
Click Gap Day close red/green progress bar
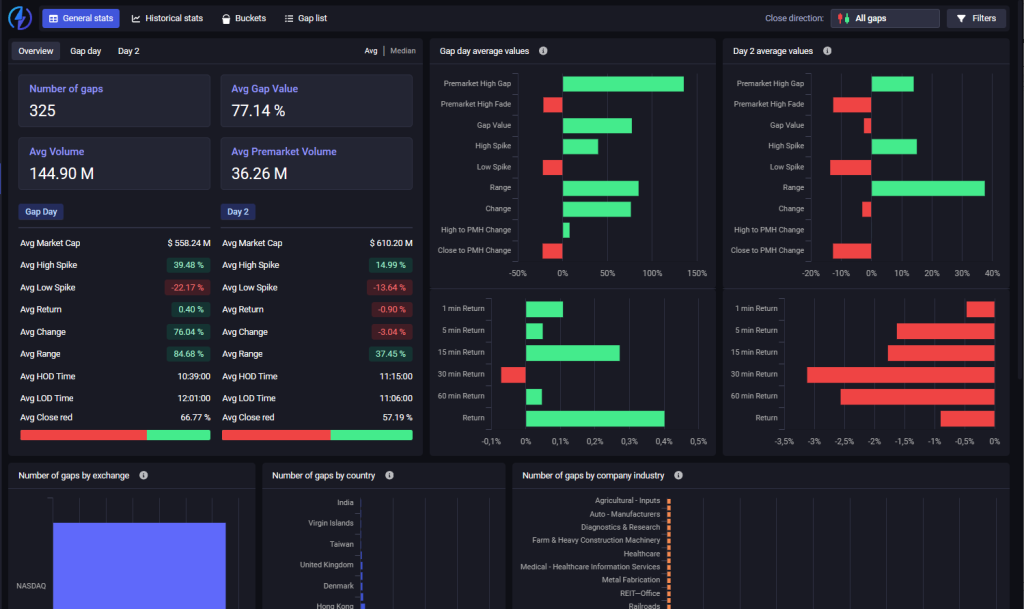(x=115, y=435)
